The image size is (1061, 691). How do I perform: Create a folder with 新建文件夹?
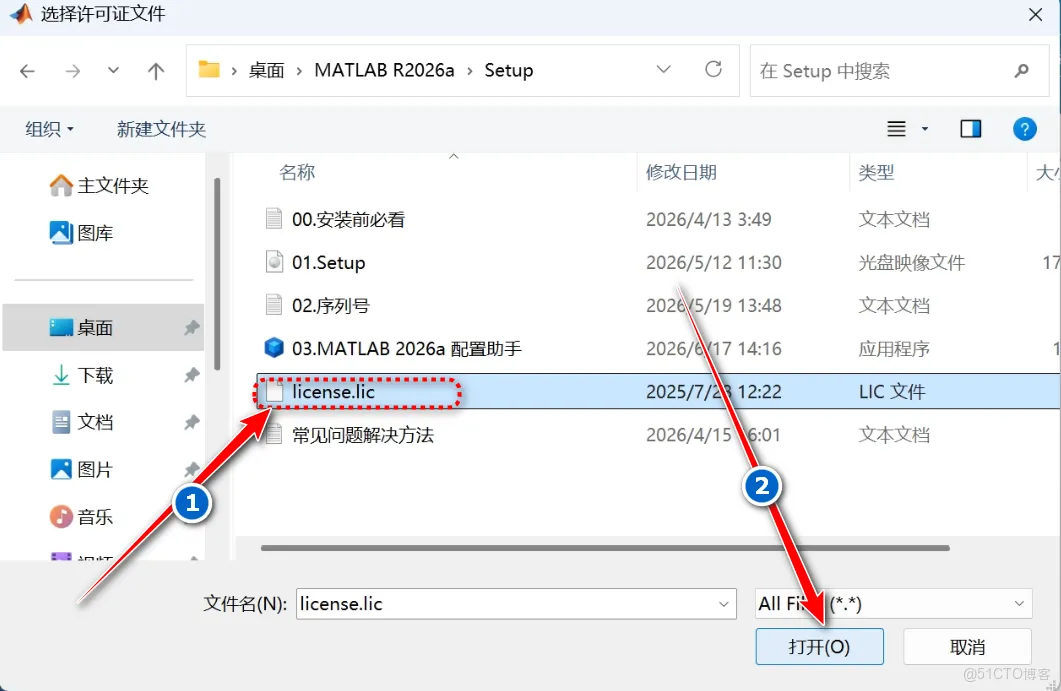click(x=161, y=129)
